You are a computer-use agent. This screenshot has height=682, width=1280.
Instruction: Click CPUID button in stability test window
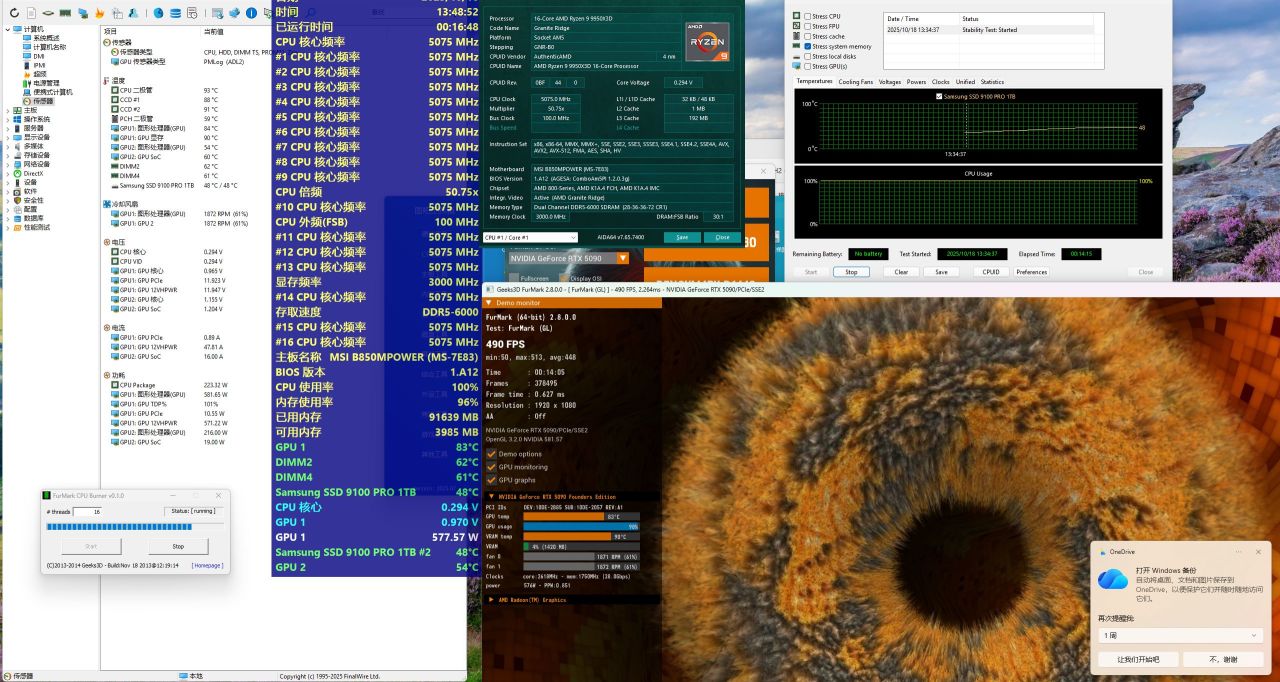point(990,272)
